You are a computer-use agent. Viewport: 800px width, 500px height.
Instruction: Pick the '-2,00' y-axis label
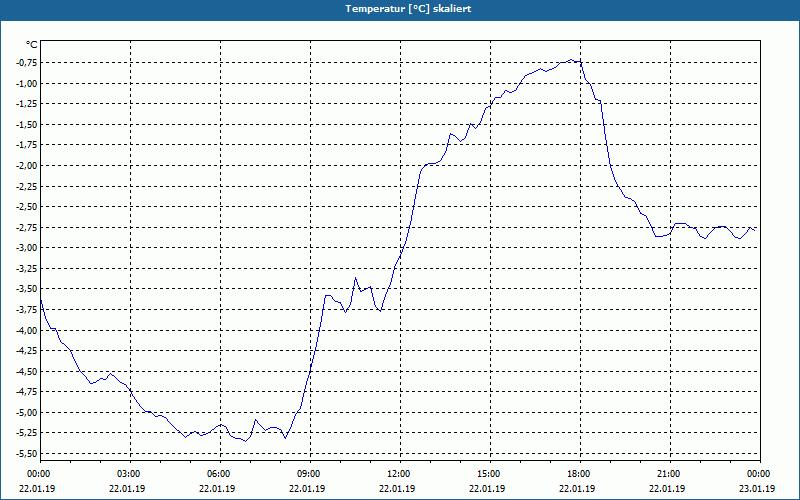coord(28,165)
